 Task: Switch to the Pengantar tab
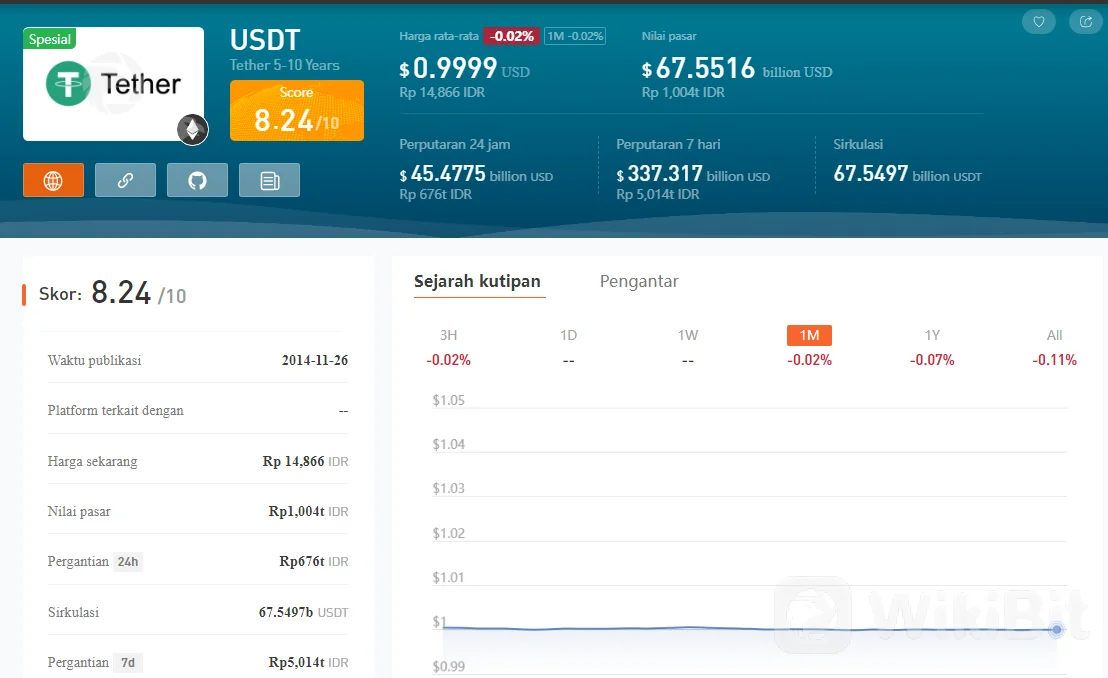point(639,281)
